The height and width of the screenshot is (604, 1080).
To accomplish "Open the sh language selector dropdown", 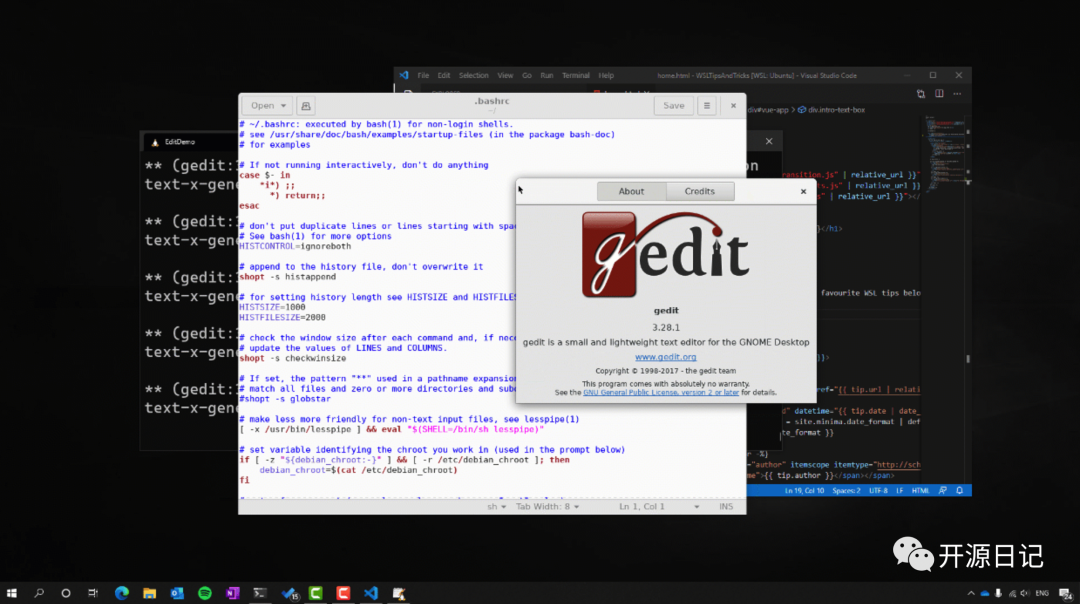I will pos(497,506).
